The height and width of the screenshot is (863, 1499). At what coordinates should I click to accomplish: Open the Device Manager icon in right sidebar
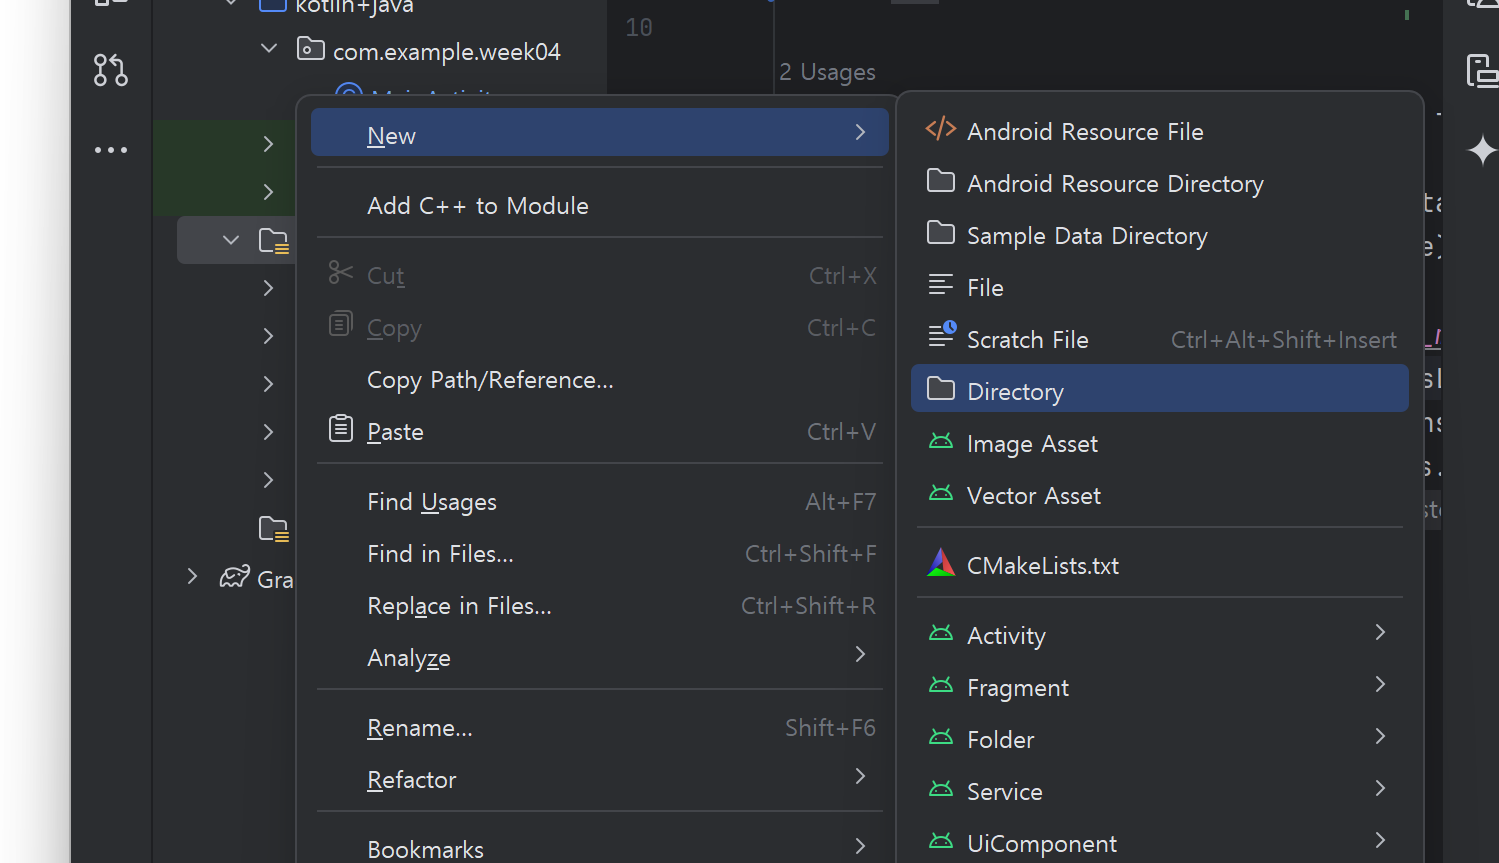coord(1481,71)
